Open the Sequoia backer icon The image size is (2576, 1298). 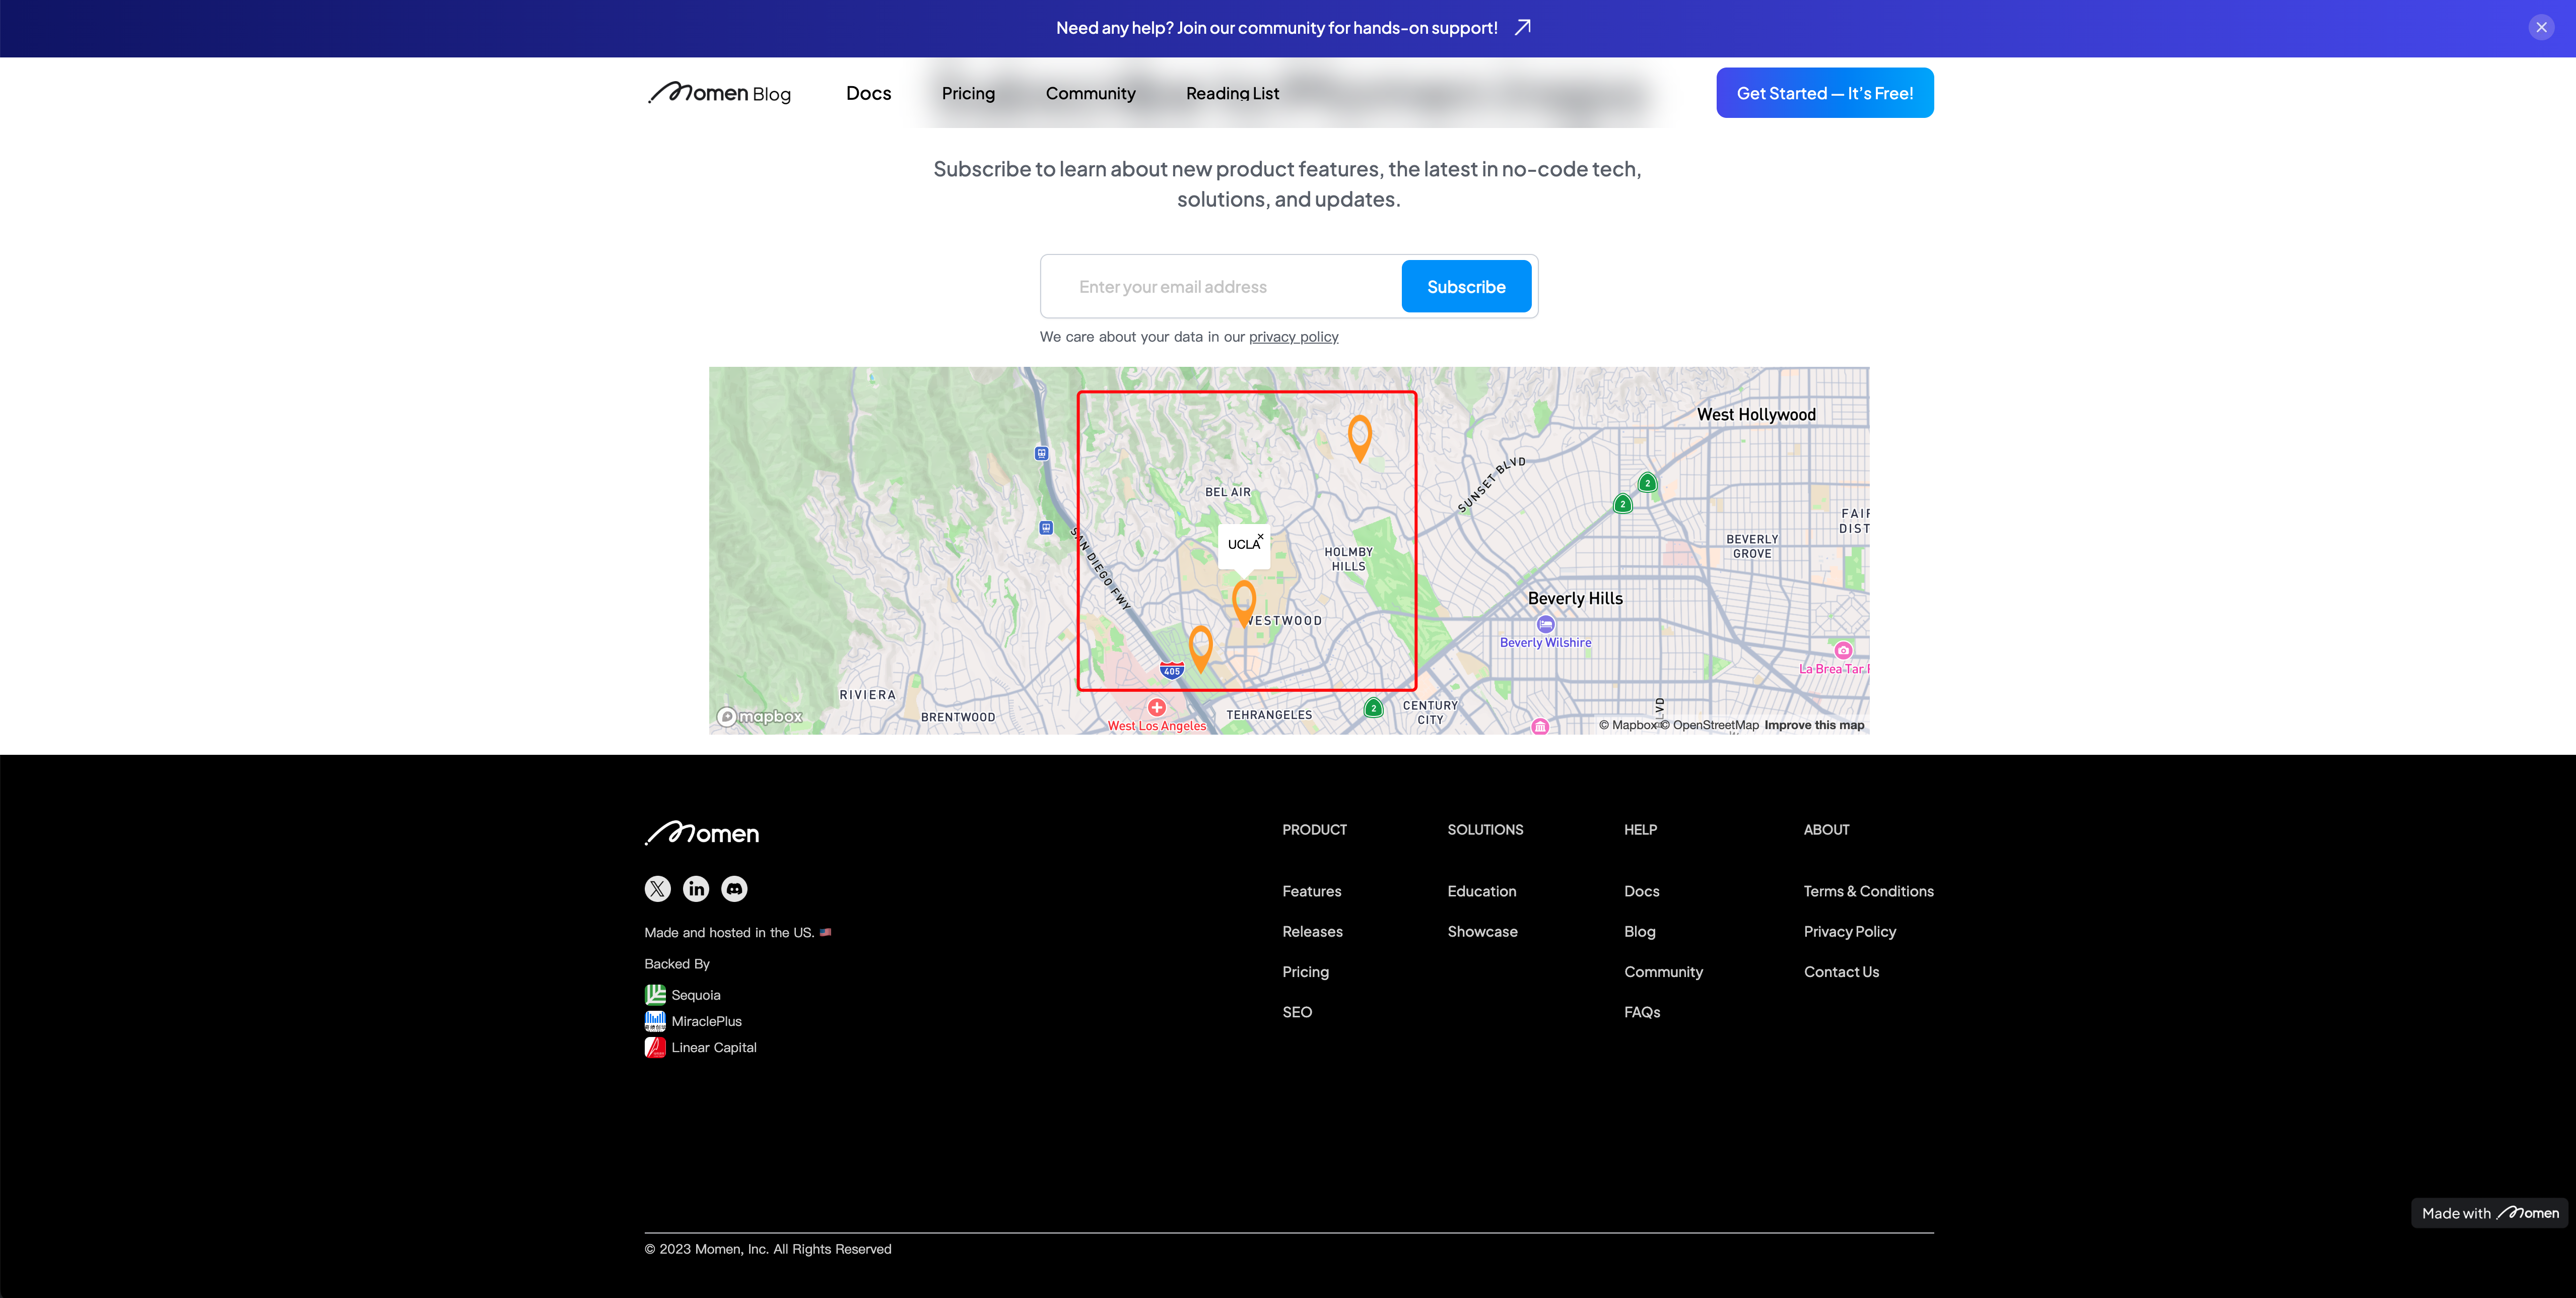655,994
